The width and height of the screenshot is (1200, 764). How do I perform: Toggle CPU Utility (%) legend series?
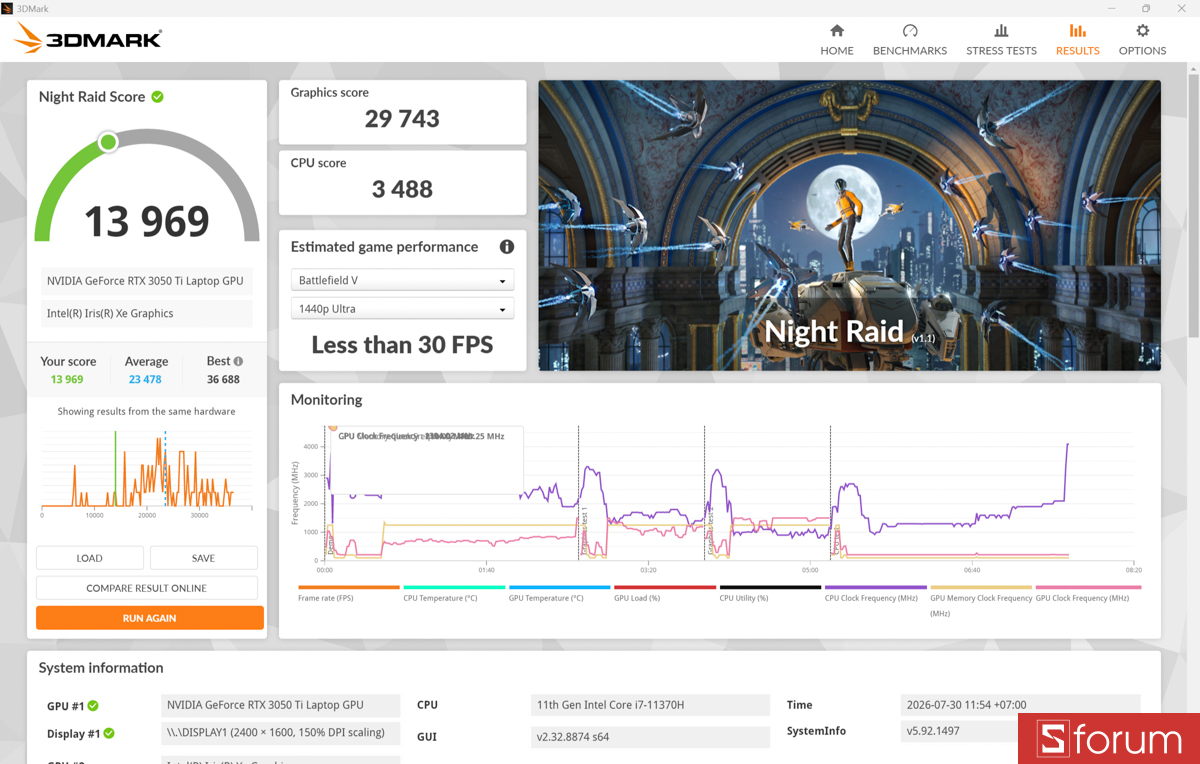(x=770, y=593)
